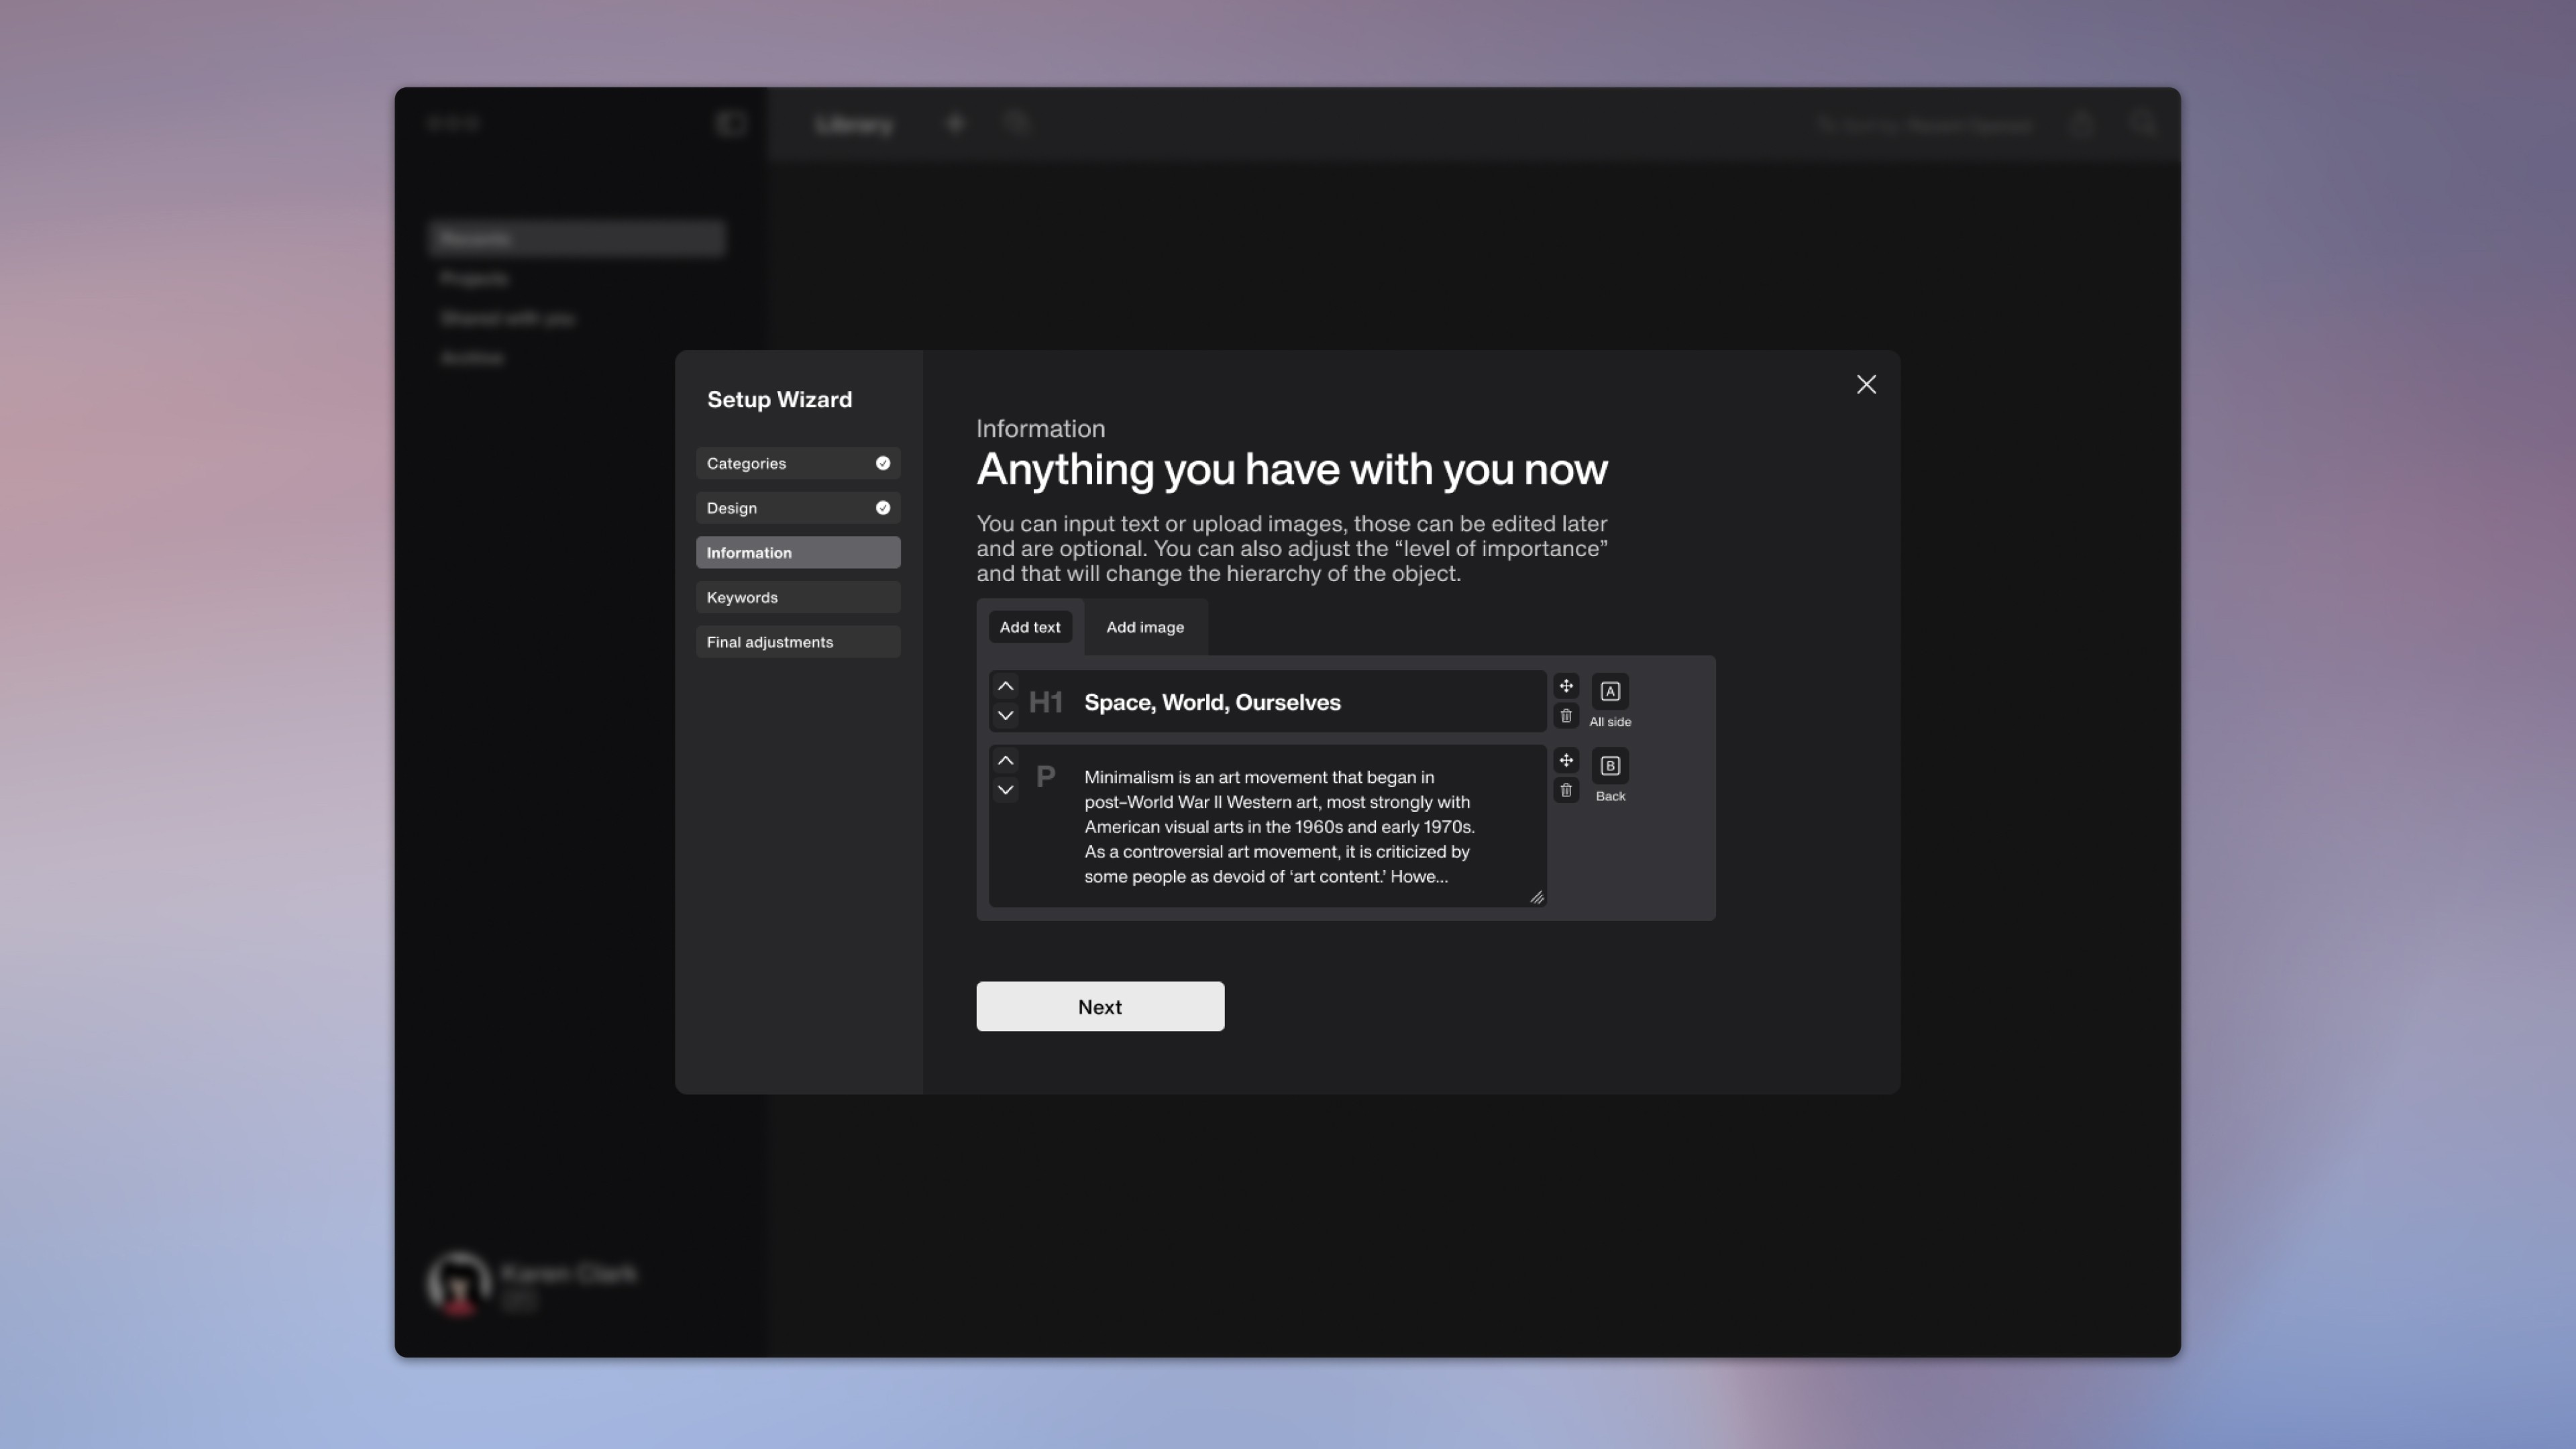Click the move handle on the H1 row
The height and width of the screenshot is (1449, 2576).
(x=1566, y=686)
